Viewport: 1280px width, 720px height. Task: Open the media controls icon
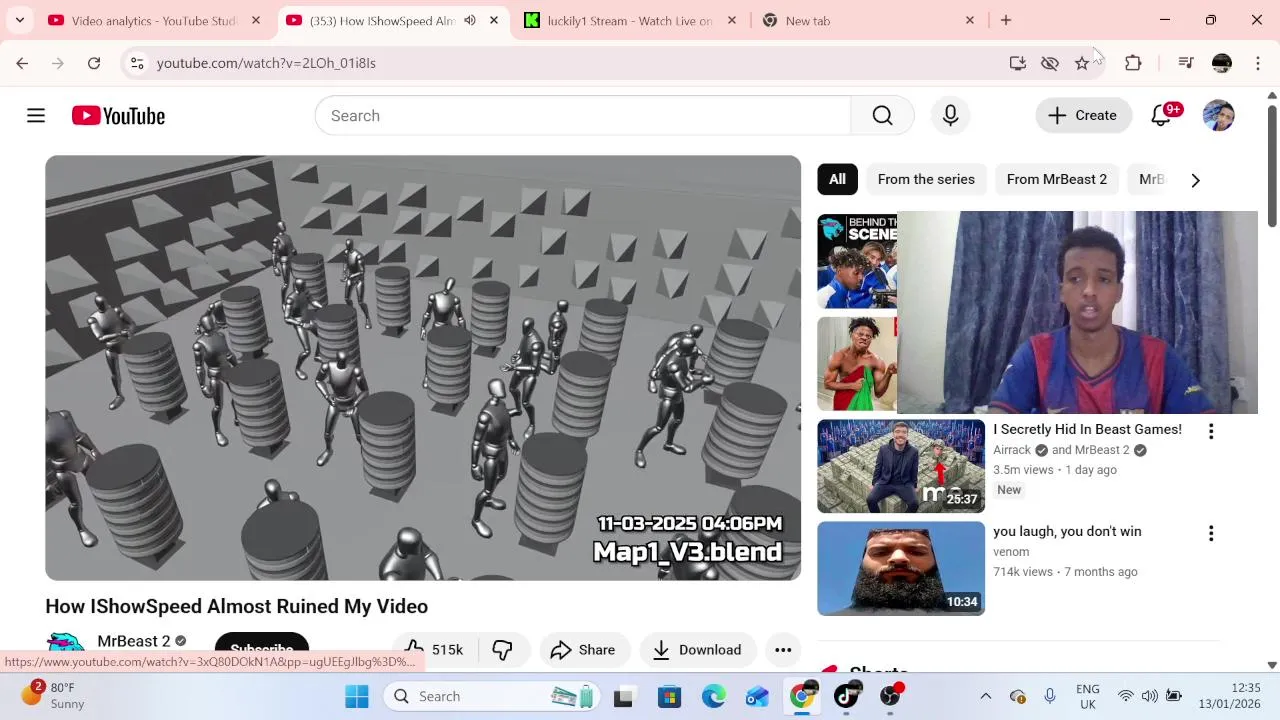coord(1186,63)
